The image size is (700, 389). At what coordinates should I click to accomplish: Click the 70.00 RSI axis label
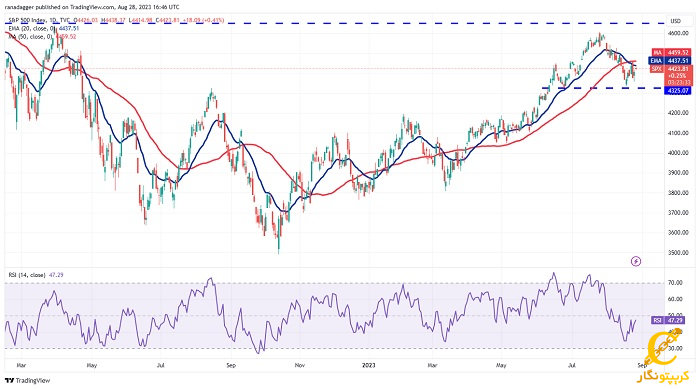[x=675, y=283]
